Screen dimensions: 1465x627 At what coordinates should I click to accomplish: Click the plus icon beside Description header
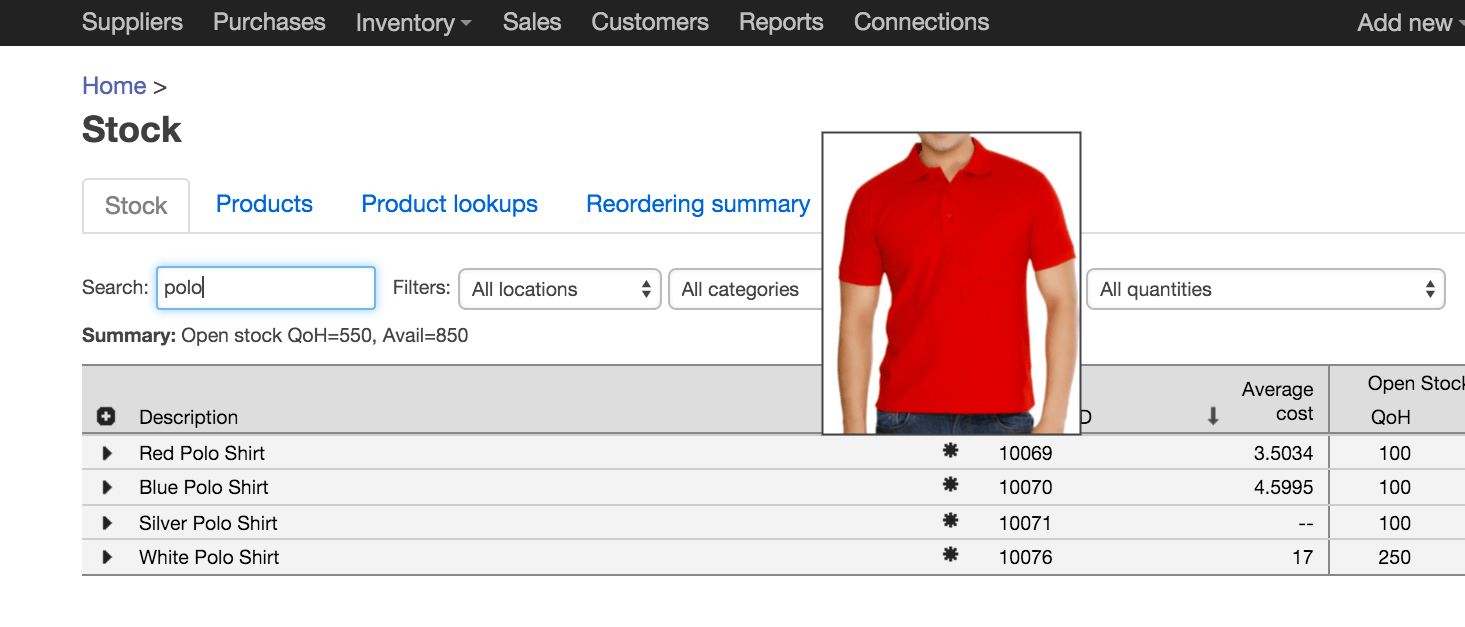click(x=106, y=416)
